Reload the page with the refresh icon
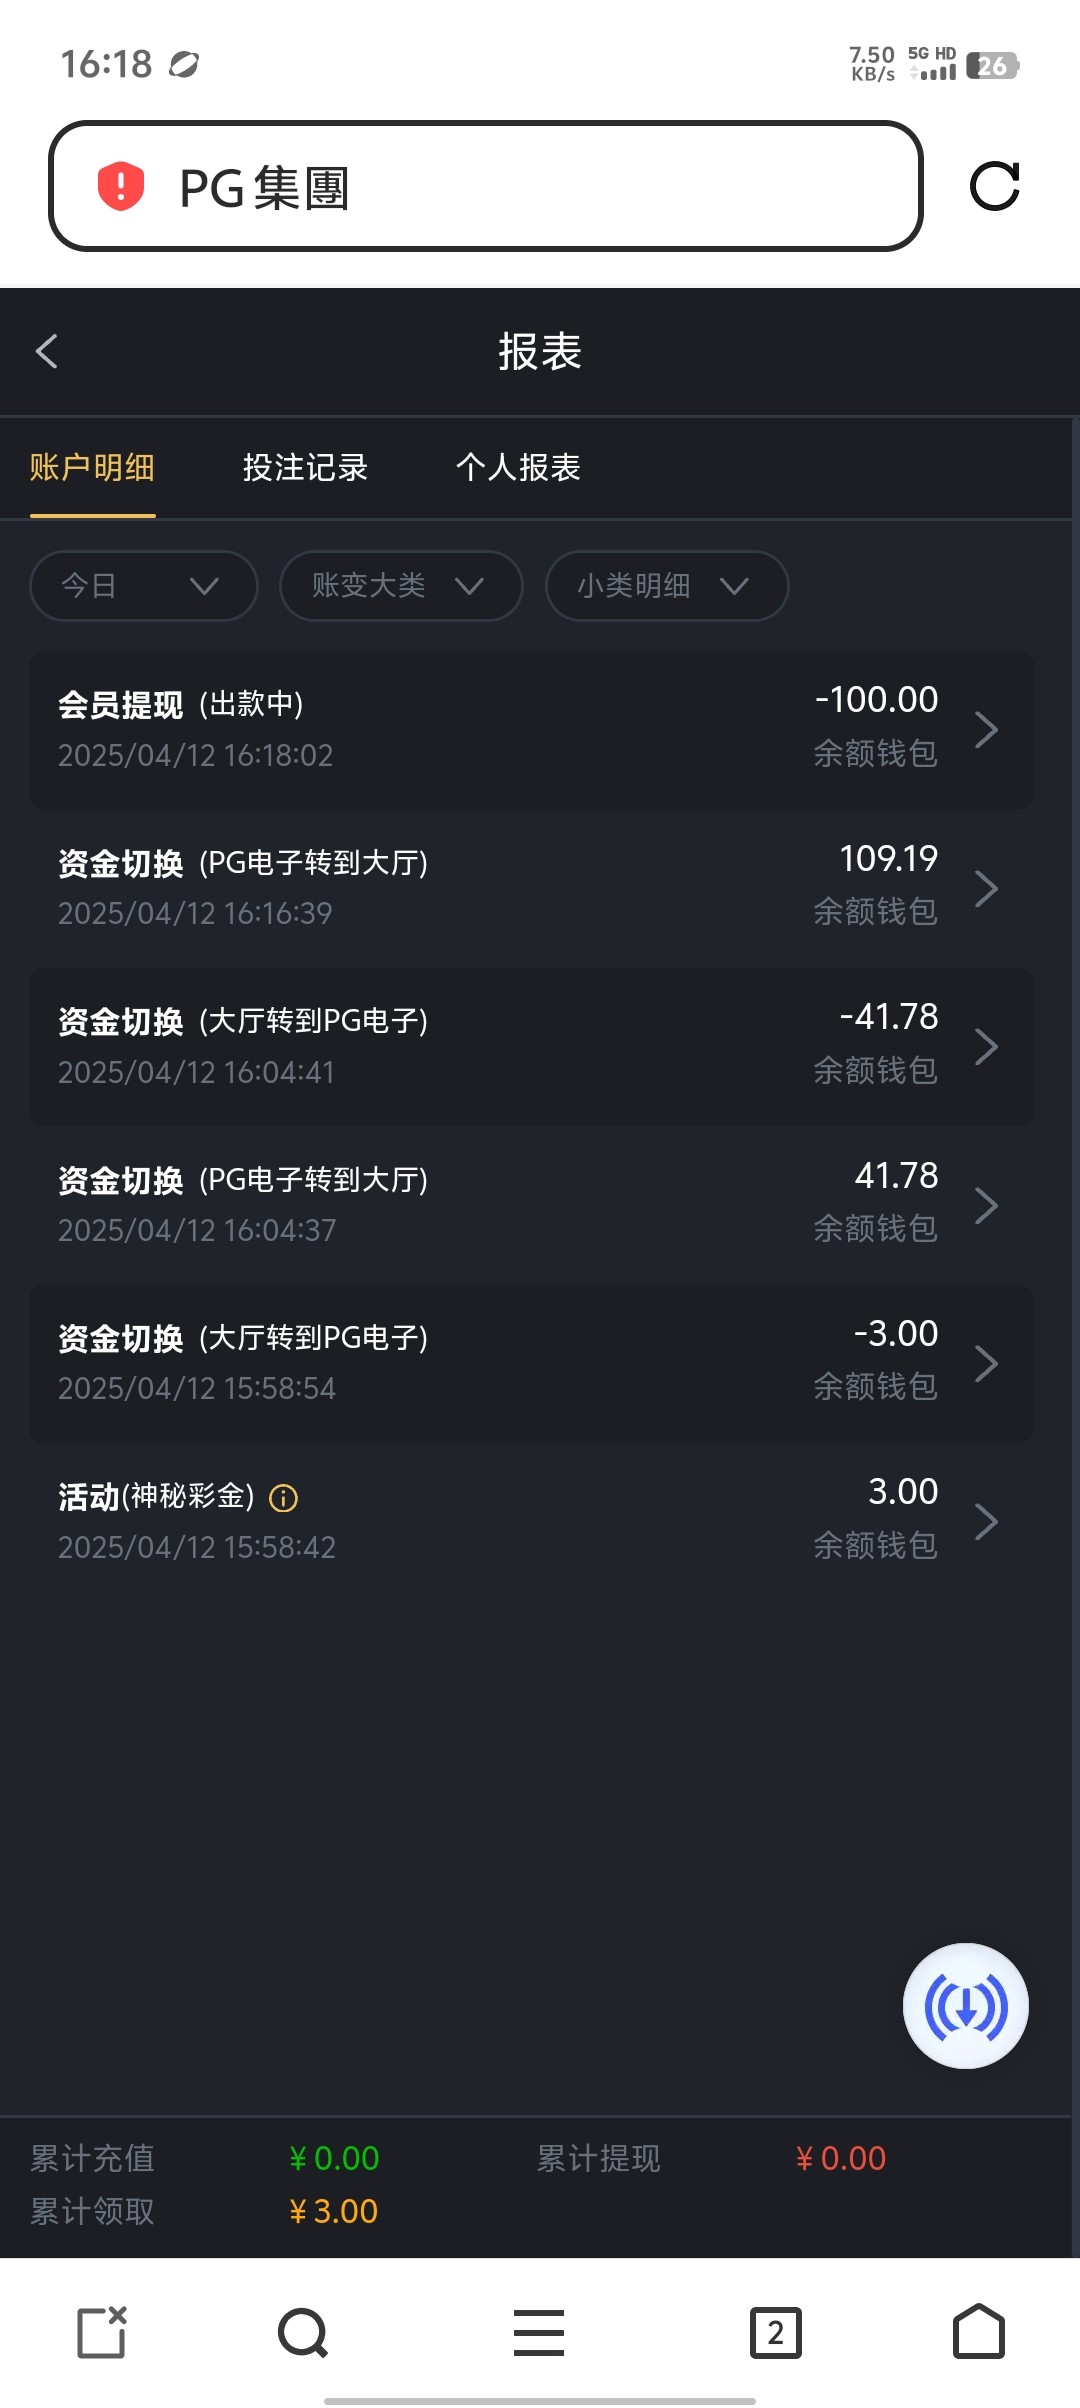 (x=995, y=186)
